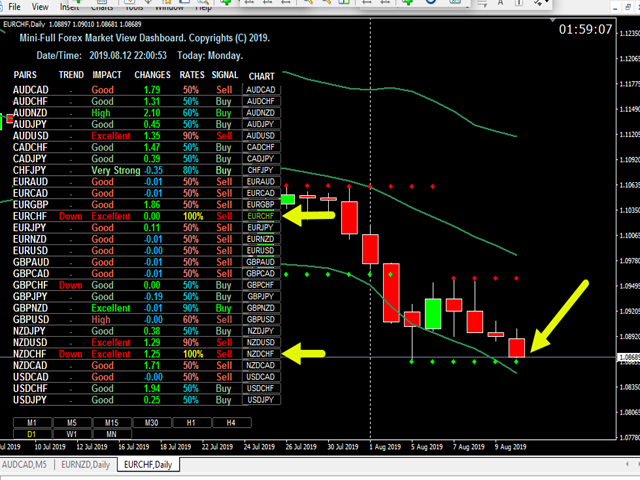Click the NZDCAD chart button

[x=261, y=365]
